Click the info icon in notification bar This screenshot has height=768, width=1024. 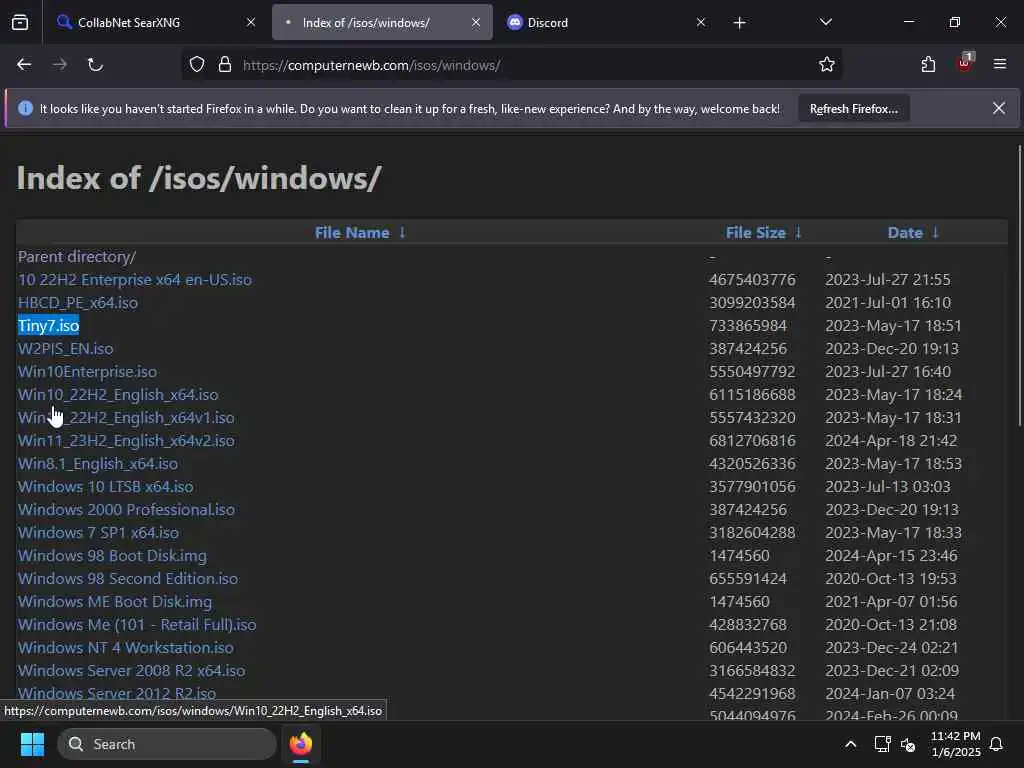point(25,108)
